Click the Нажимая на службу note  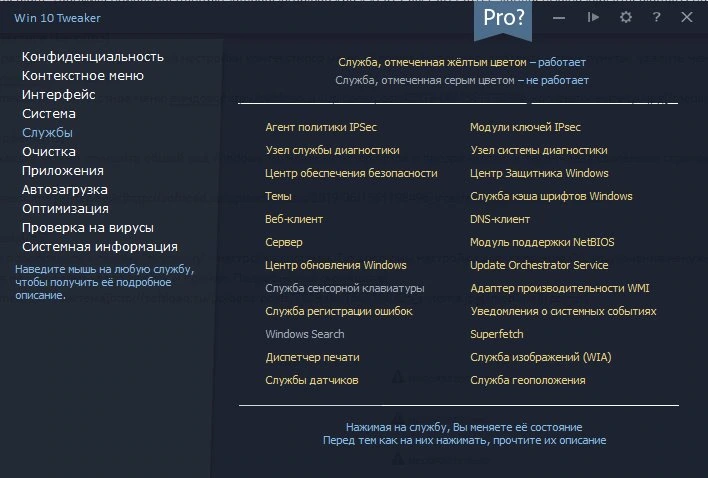pyautogui.click(x=464, y=427)
